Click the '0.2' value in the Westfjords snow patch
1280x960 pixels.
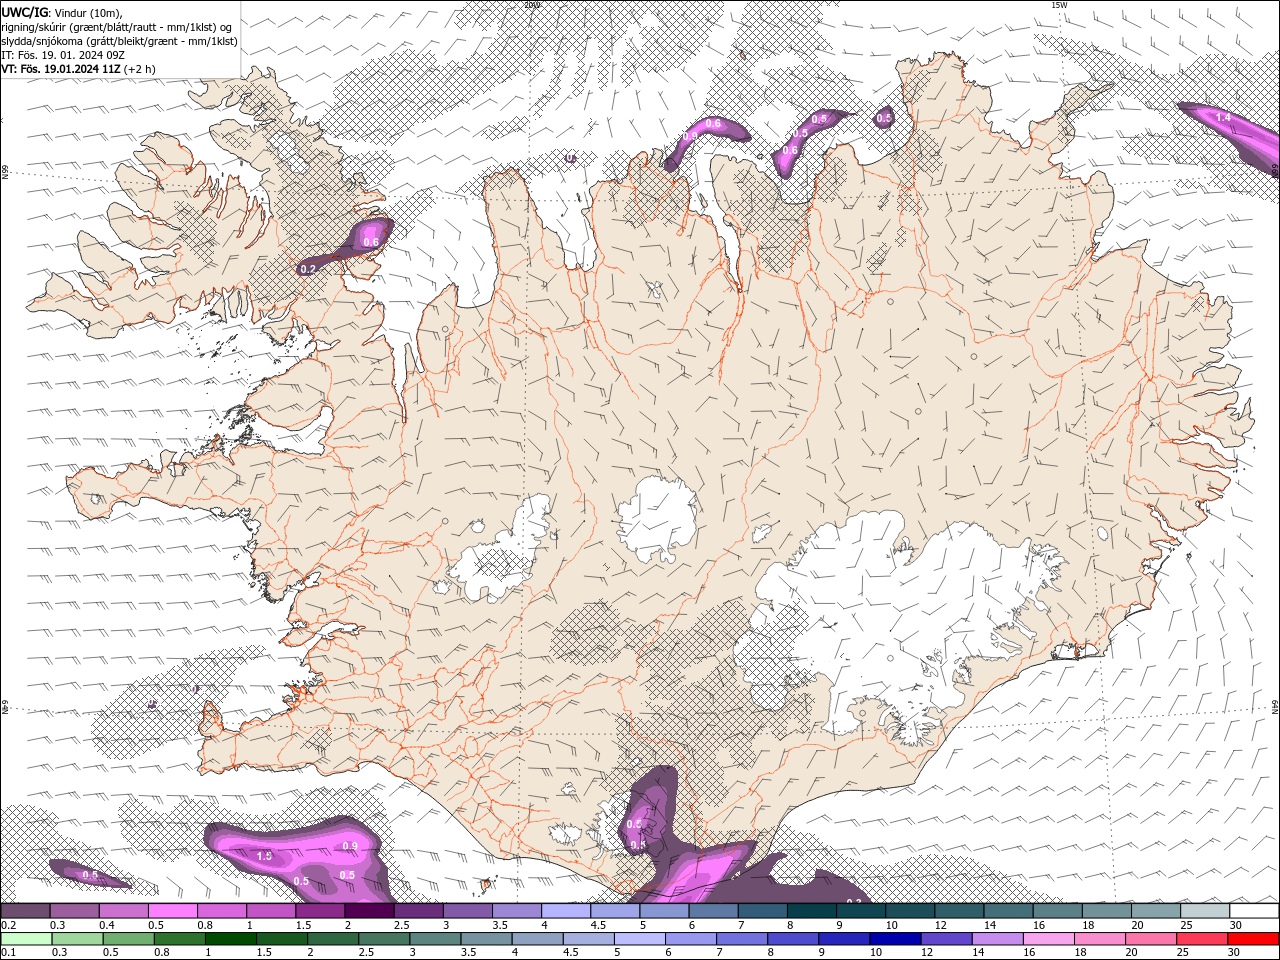(308, 269)
